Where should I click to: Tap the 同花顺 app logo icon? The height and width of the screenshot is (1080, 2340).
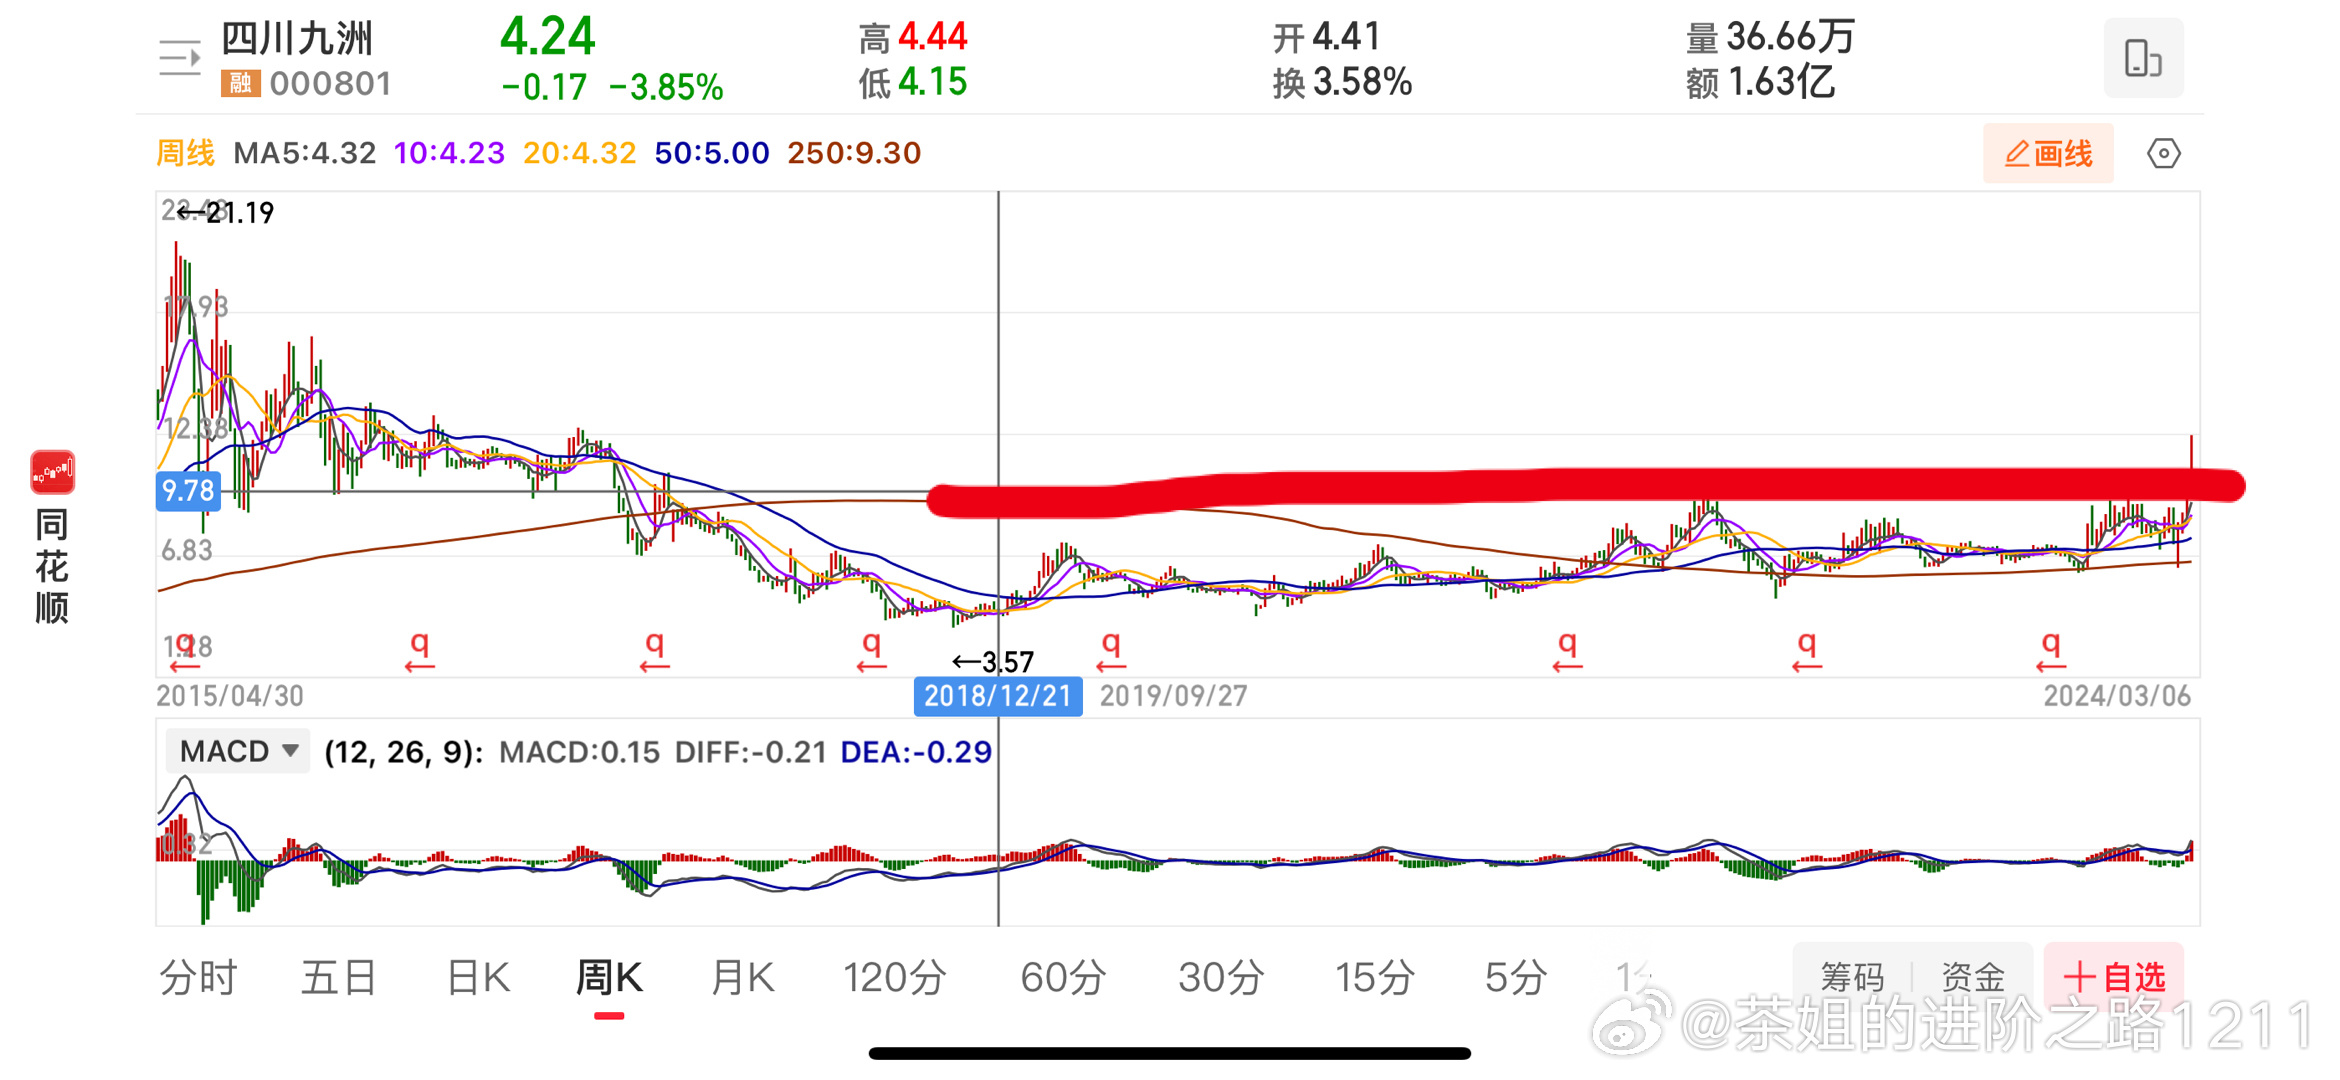pyautogui.click(x=53, y=472)
